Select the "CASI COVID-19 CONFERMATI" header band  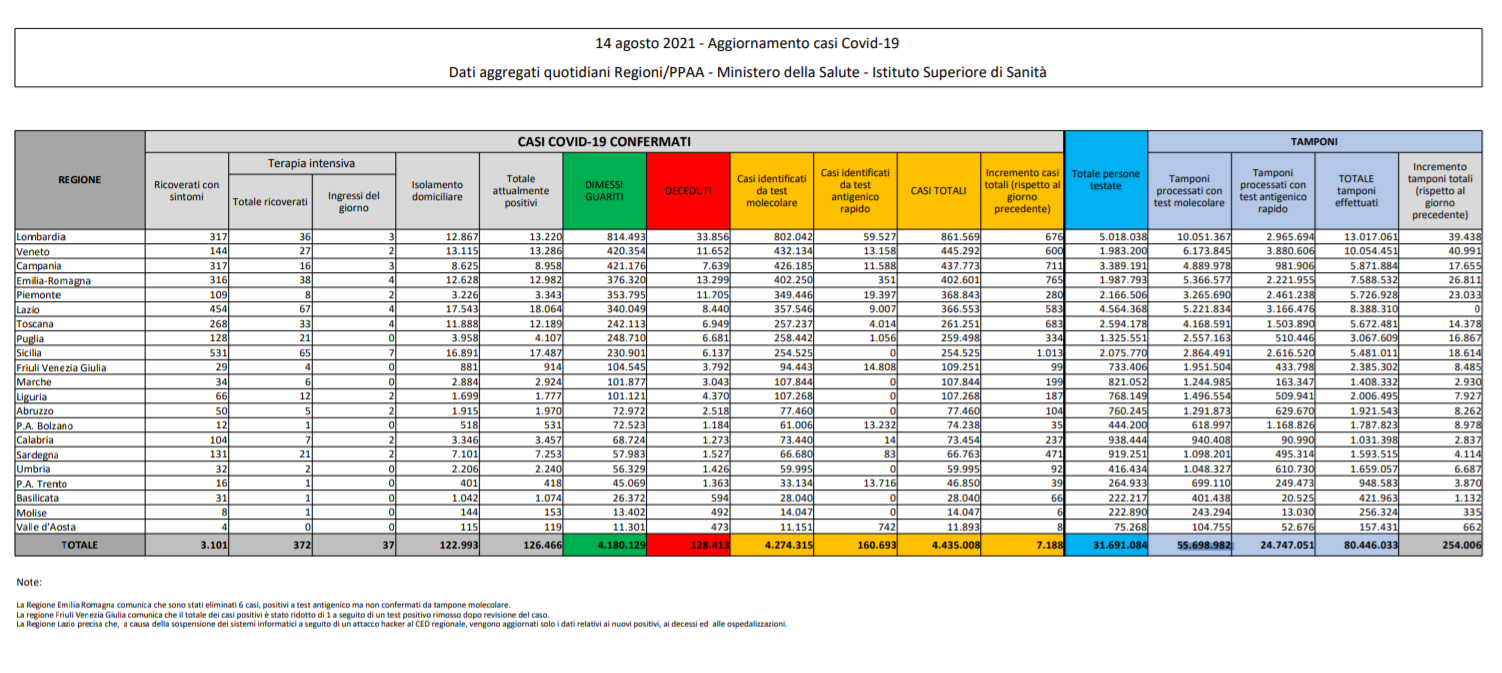coord(604,141)
